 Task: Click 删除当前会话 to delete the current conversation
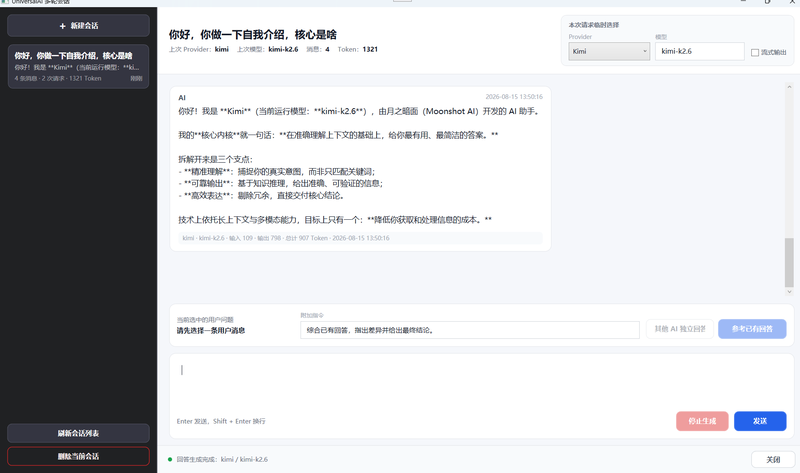click(78, 456)
